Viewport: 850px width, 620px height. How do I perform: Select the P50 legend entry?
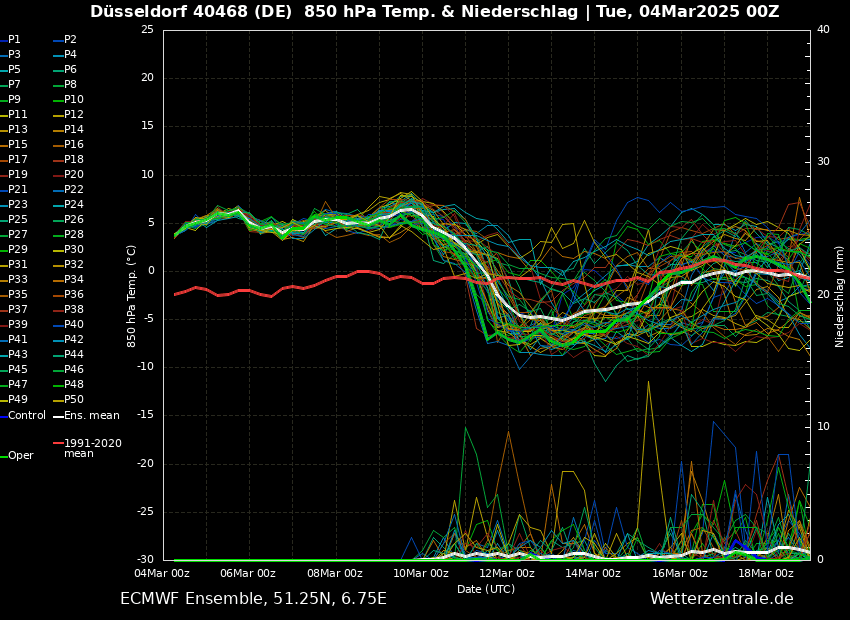tap(74, 399)
